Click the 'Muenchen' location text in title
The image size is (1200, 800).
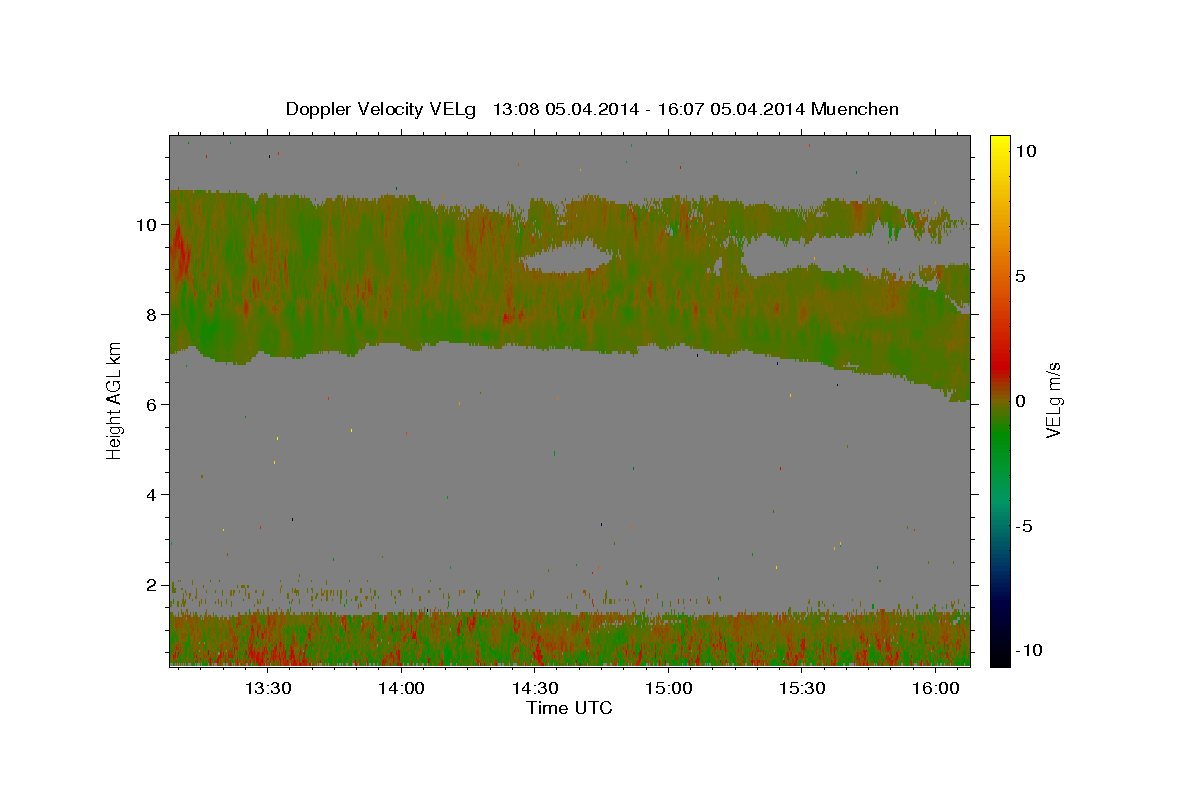click(x=855, y=109)
